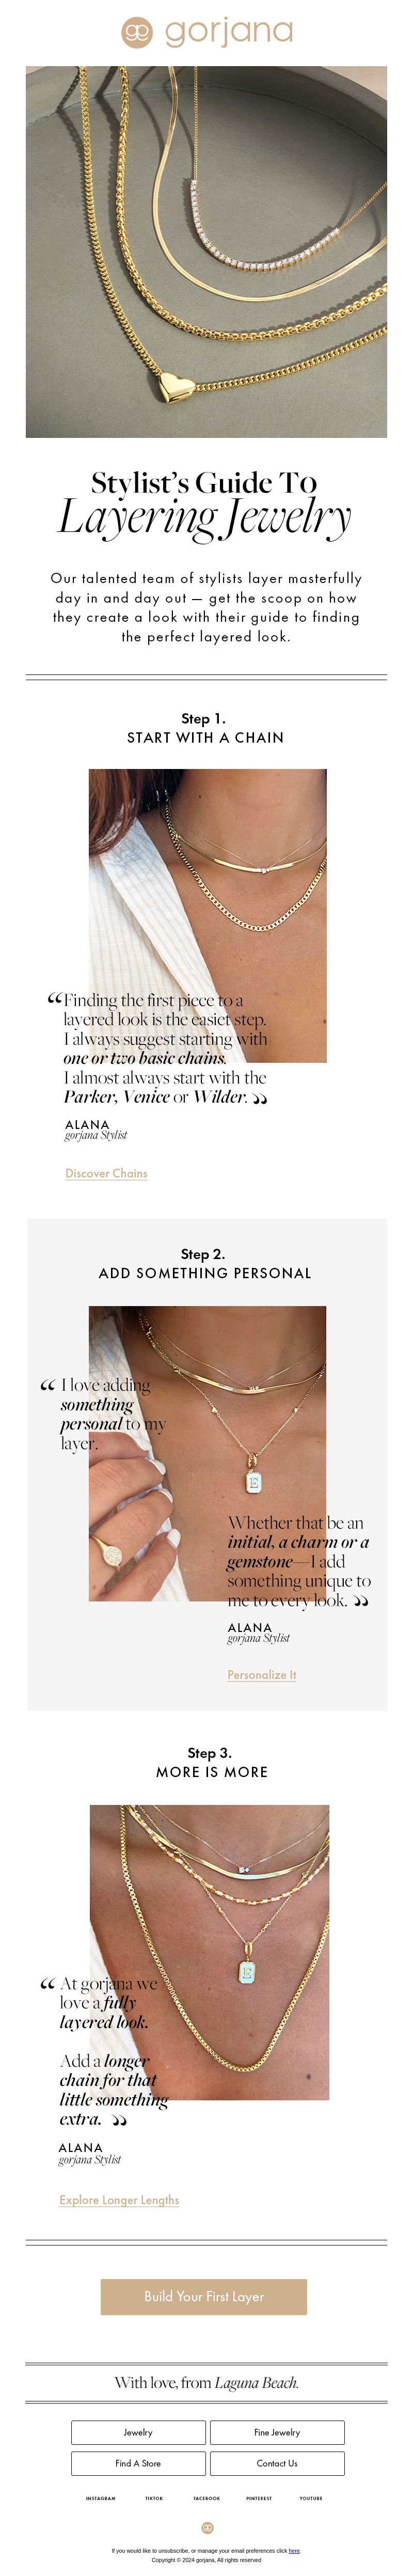Click the gorjana wordmark in the header
Screen dimensions: 413x2576
pyautogui.click(x=229, y=32)
